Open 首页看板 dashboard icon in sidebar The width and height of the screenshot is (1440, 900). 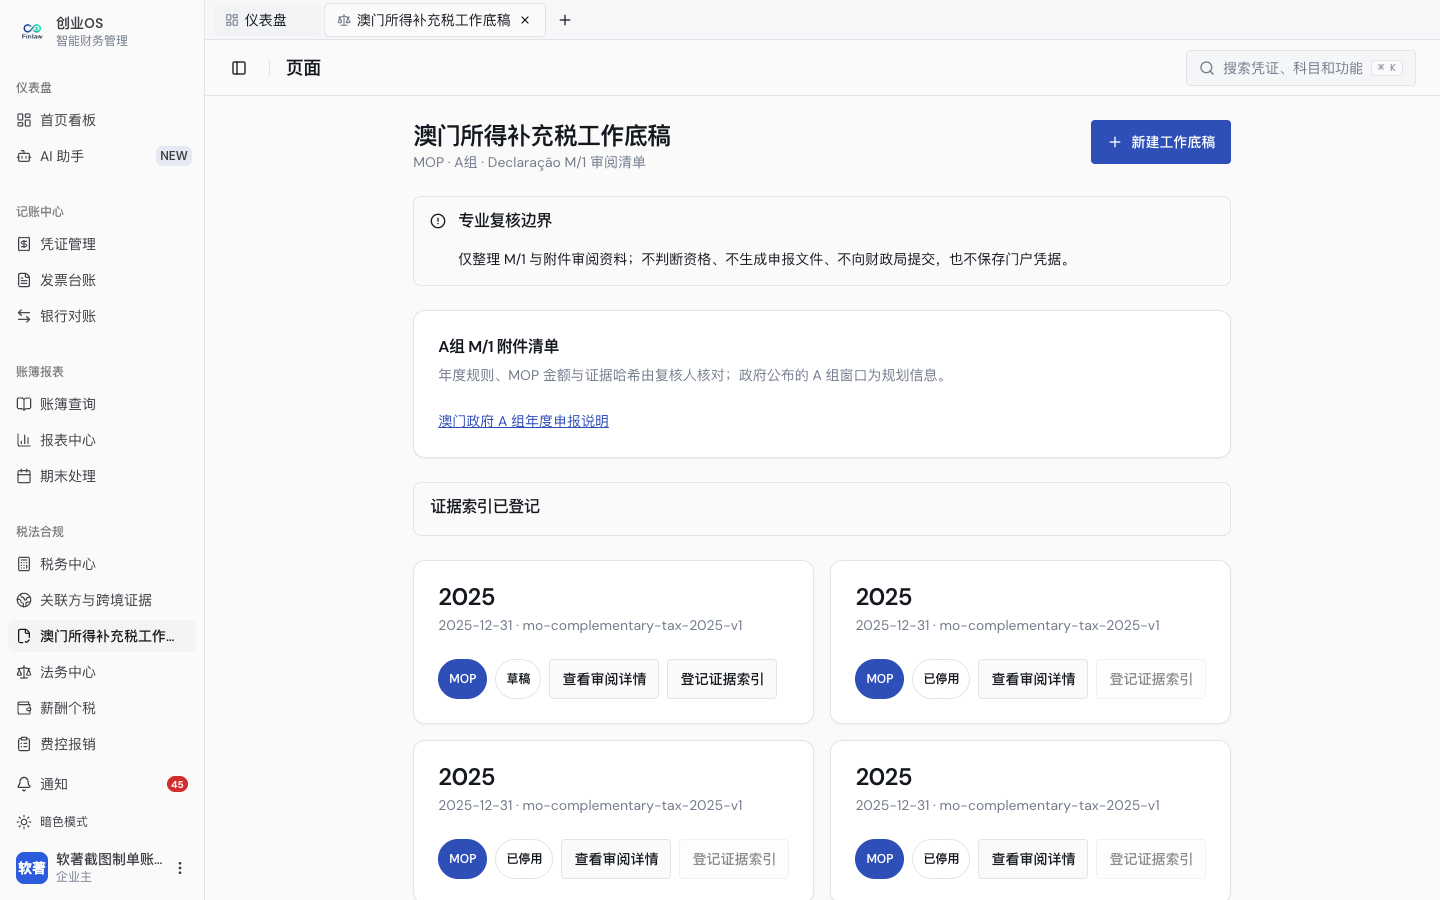click(x=24, y=120)
